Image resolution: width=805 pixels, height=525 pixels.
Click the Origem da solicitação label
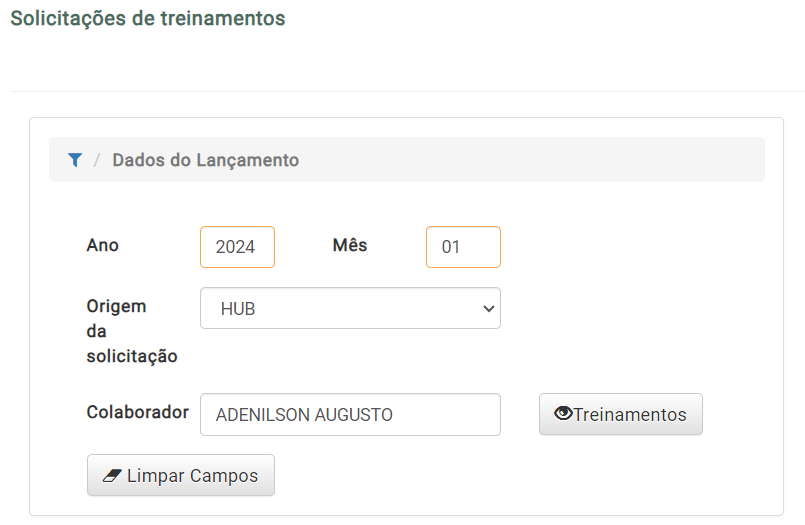tap(132, 331)
